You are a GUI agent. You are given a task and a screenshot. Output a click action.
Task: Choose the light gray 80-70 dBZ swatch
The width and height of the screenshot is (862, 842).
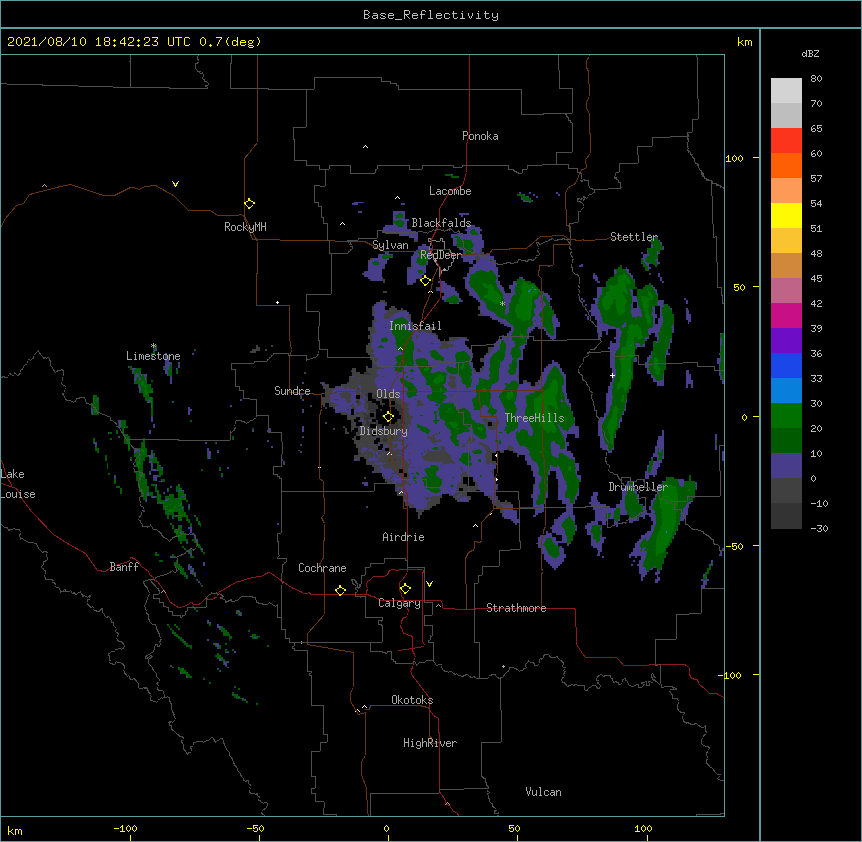click(786, 91)
